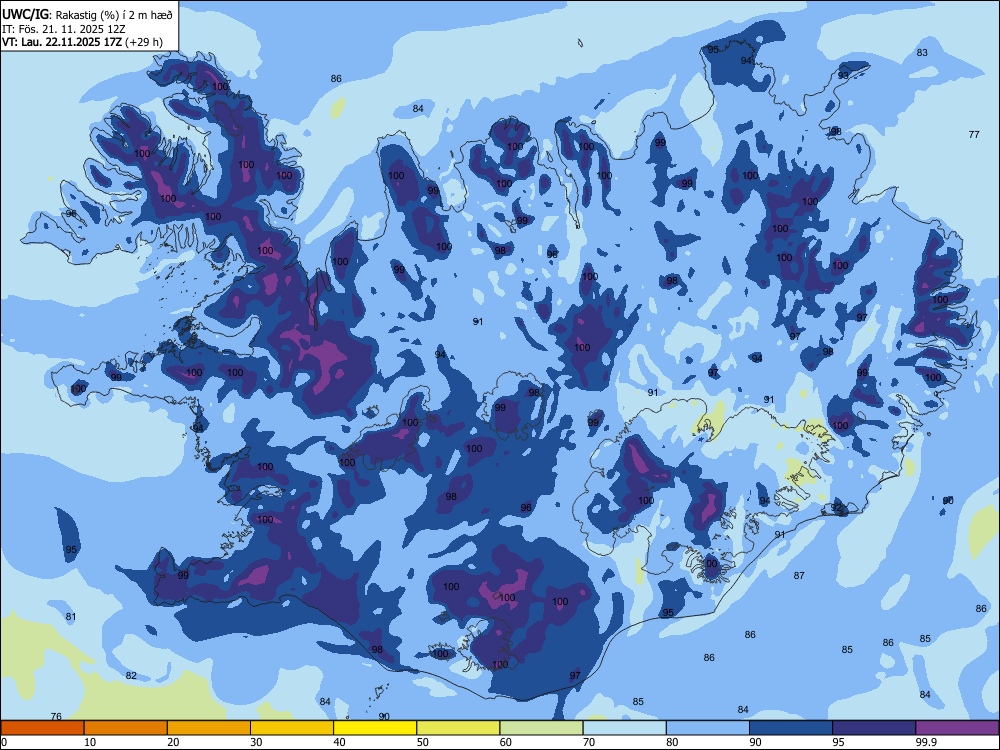Viewport: 1000px width, 750px height.
Task: Click the legend tick label '10'
Action: pyautogui.click(x=90, y=742)
